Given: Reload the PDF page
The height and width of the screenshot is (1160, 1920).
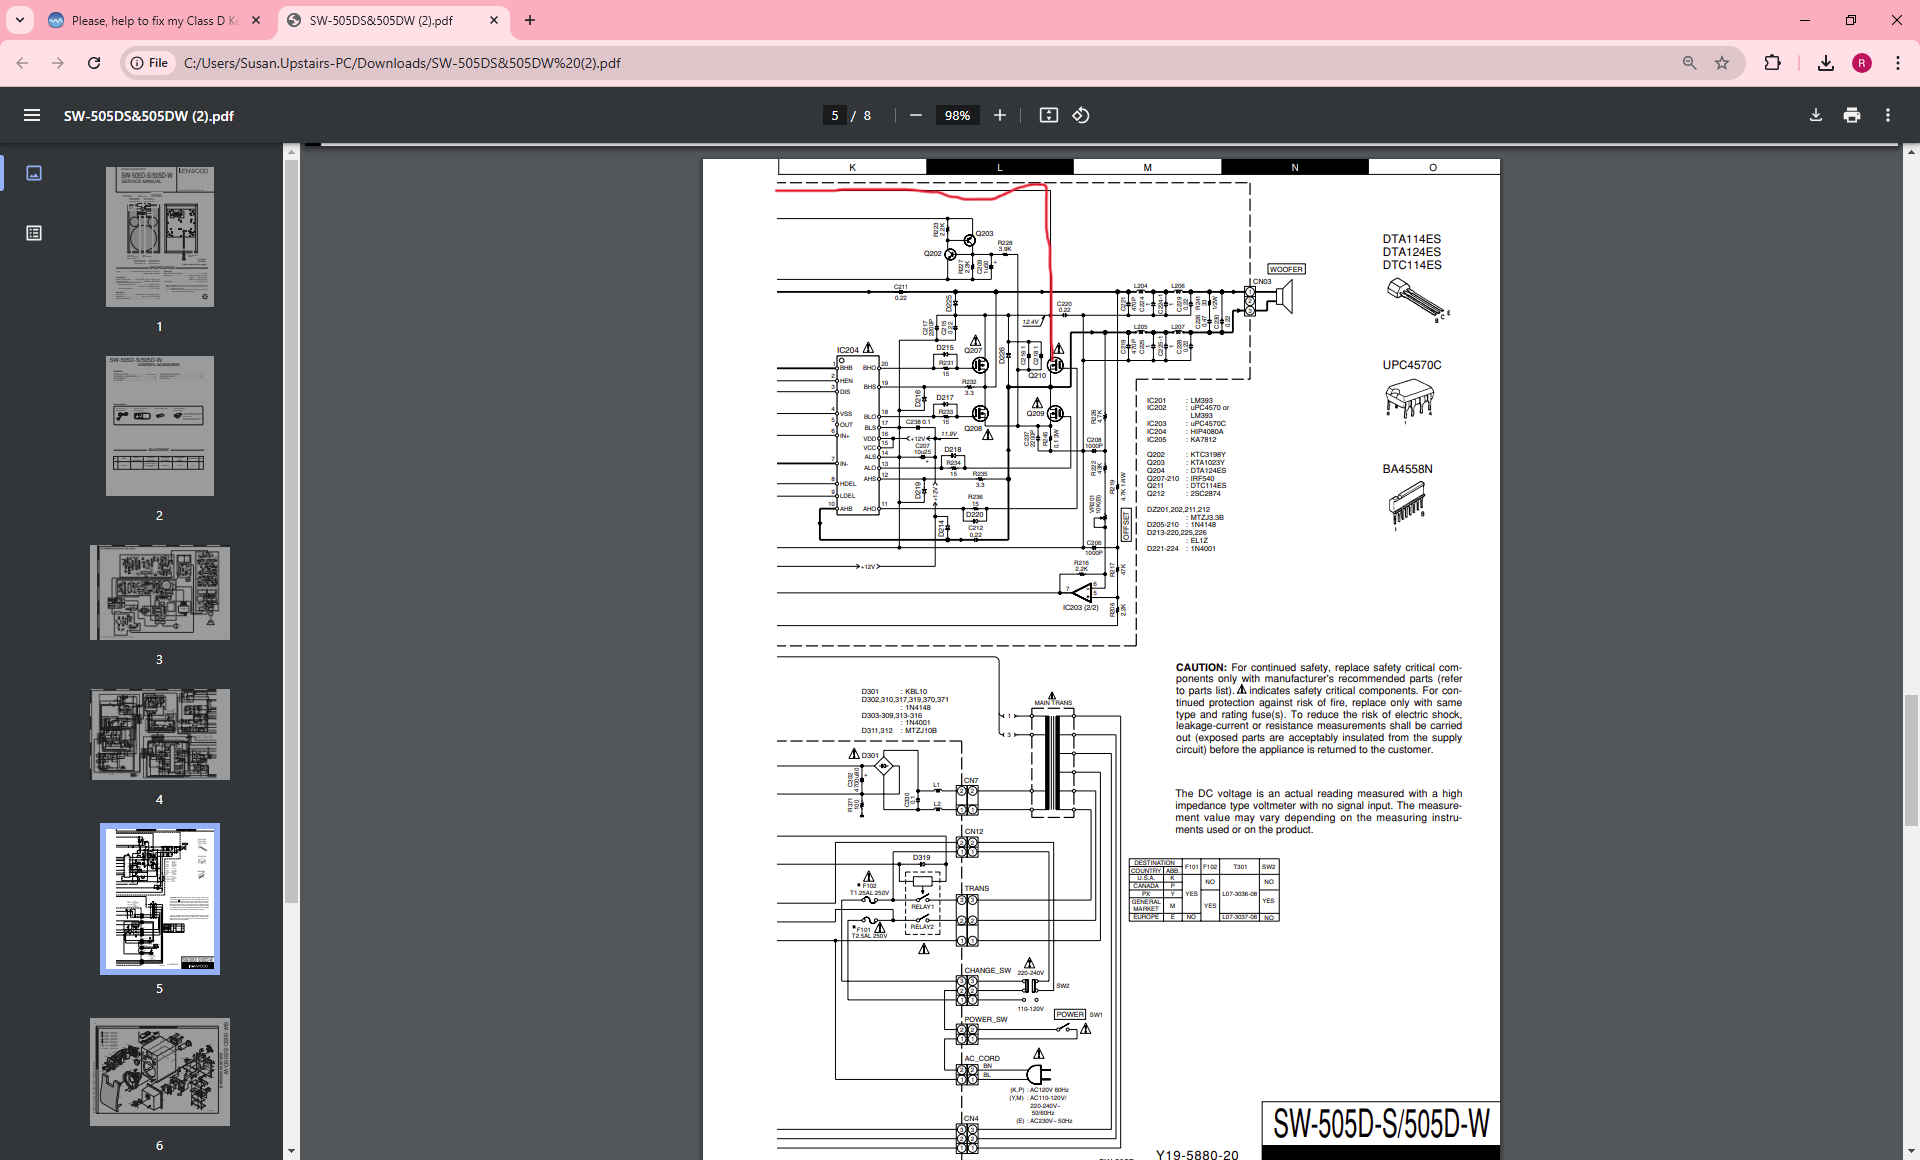Looking at the screenshot, I should [94, 63].
